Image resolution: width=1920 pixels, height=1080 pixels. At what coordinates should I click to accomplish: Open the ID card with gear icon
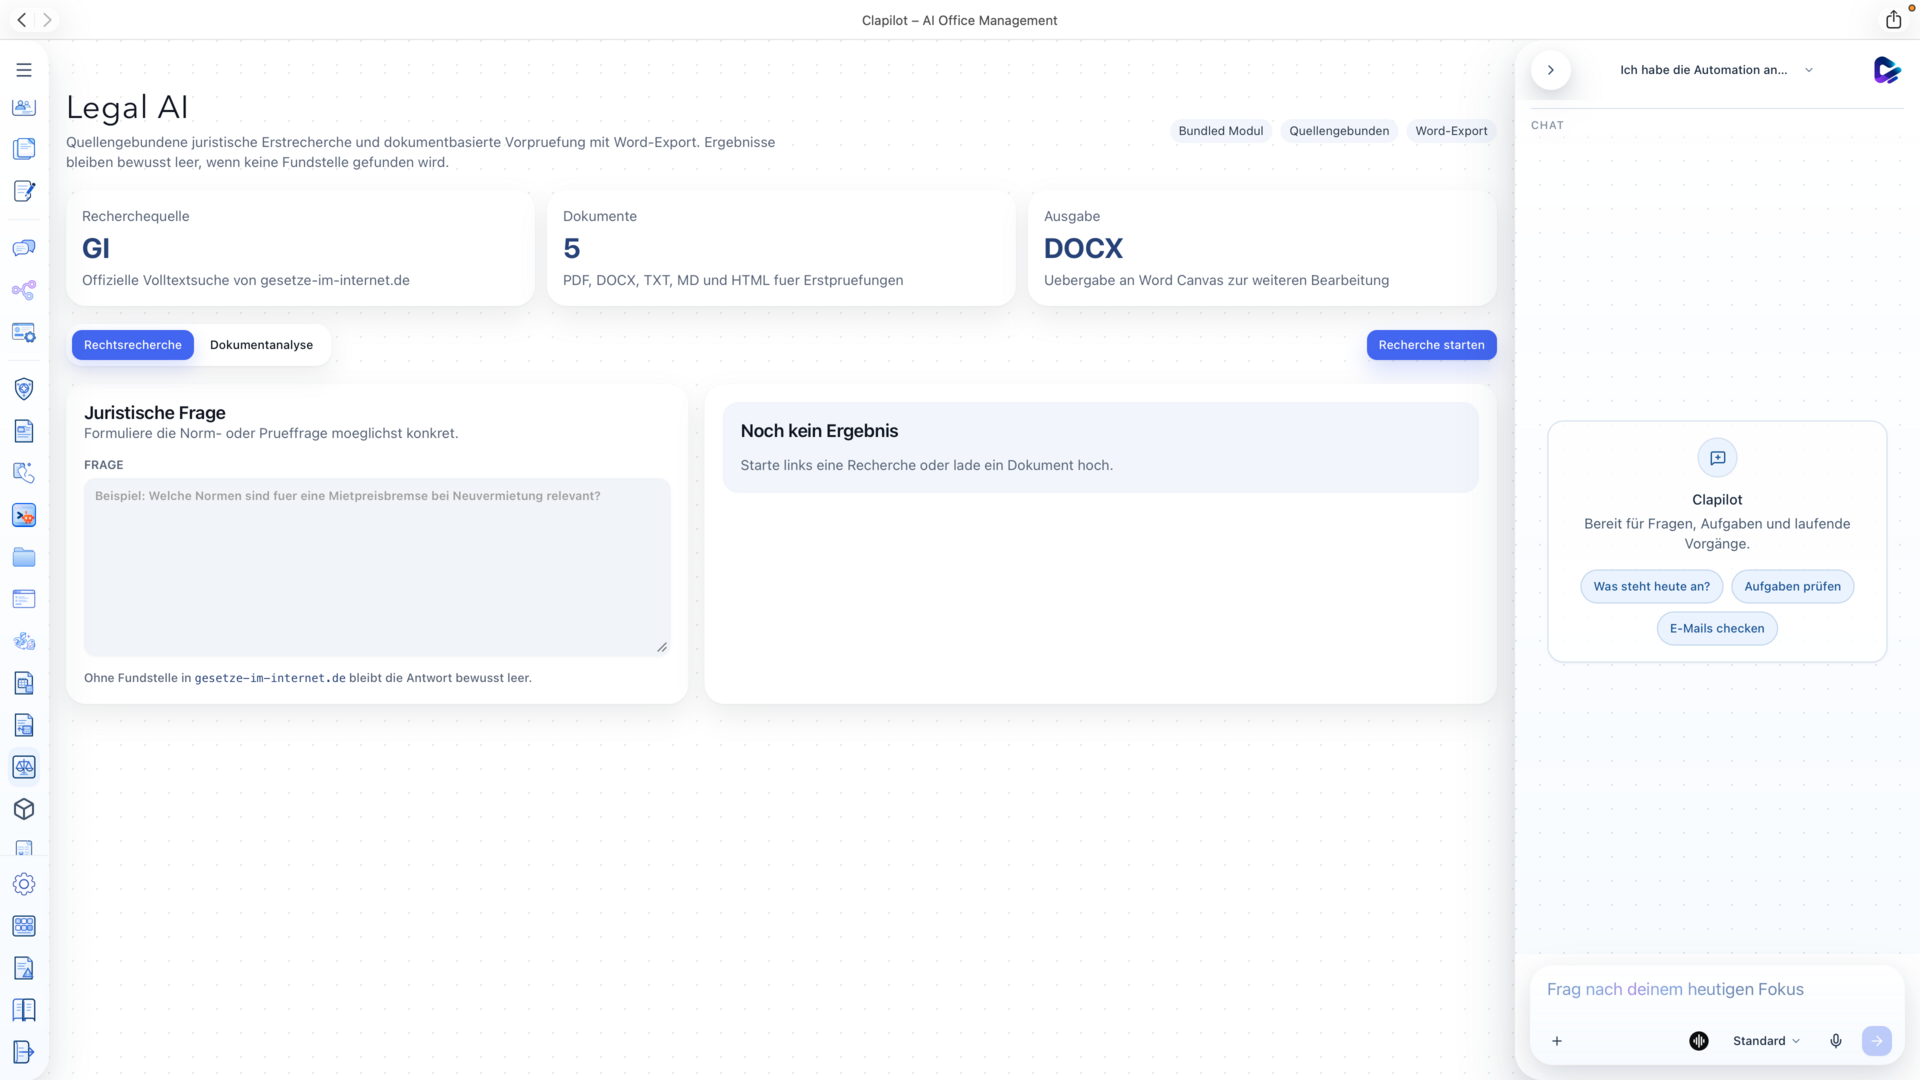point(24,332)
